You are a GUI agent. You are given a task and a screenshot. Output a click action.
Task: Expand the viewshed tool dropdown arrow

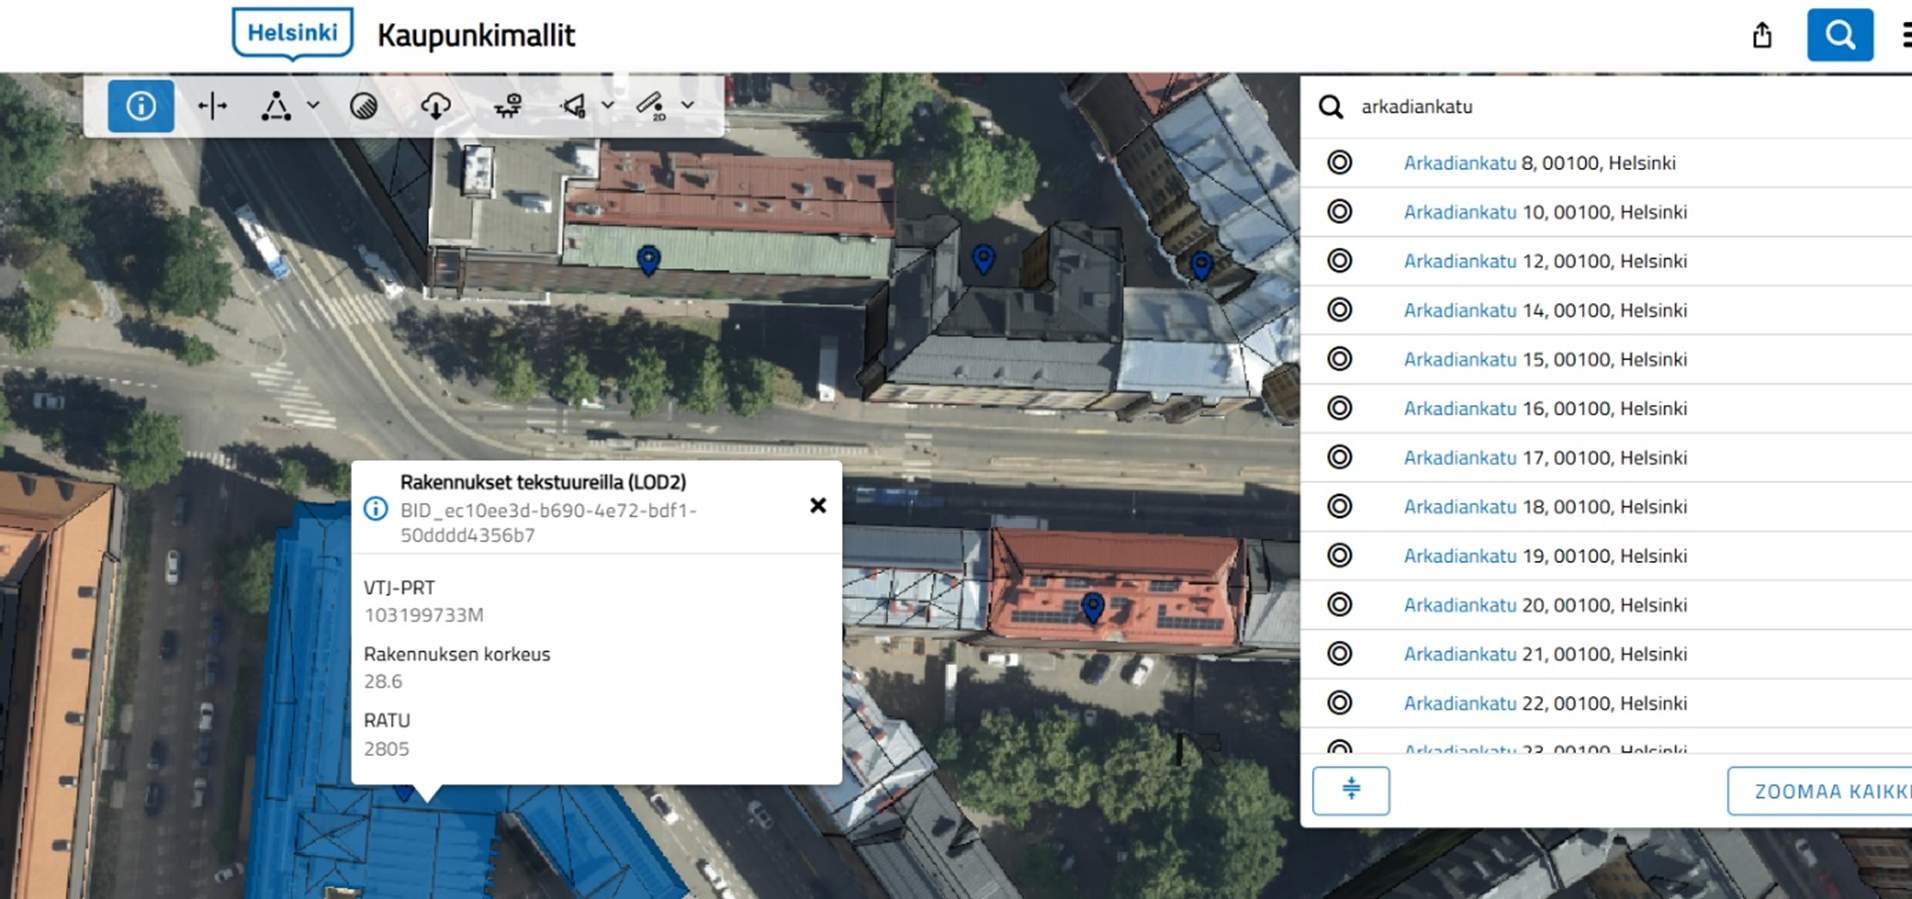click(x=607, y=105)
